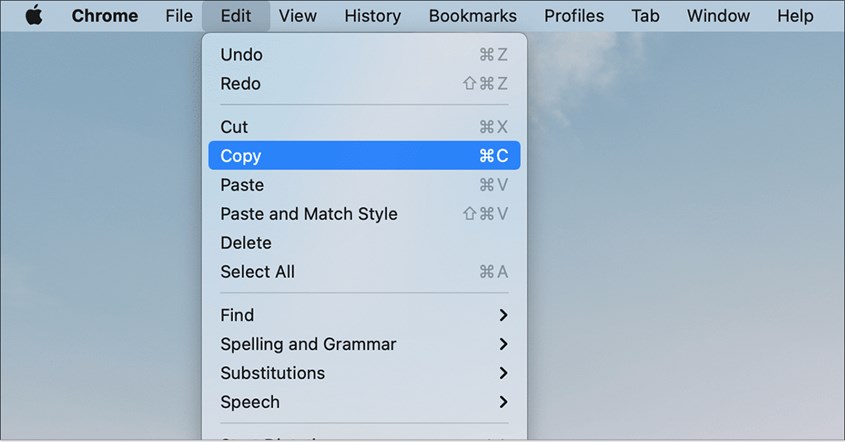
Task: Expand the Find submenu
Action: (x=364, y=315)
